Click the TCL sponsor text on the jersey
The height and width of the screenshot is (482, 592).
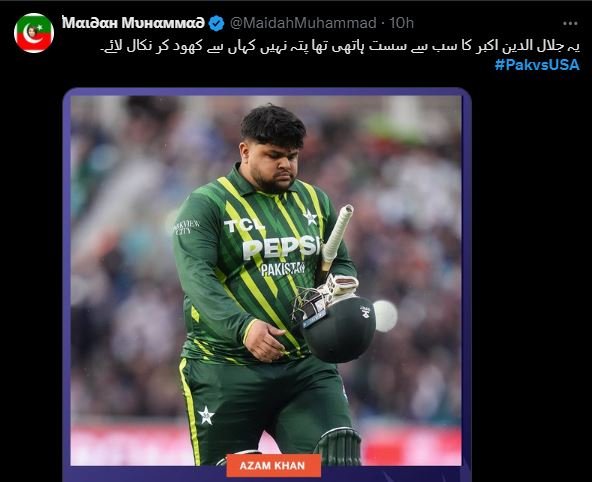(244, 225)
